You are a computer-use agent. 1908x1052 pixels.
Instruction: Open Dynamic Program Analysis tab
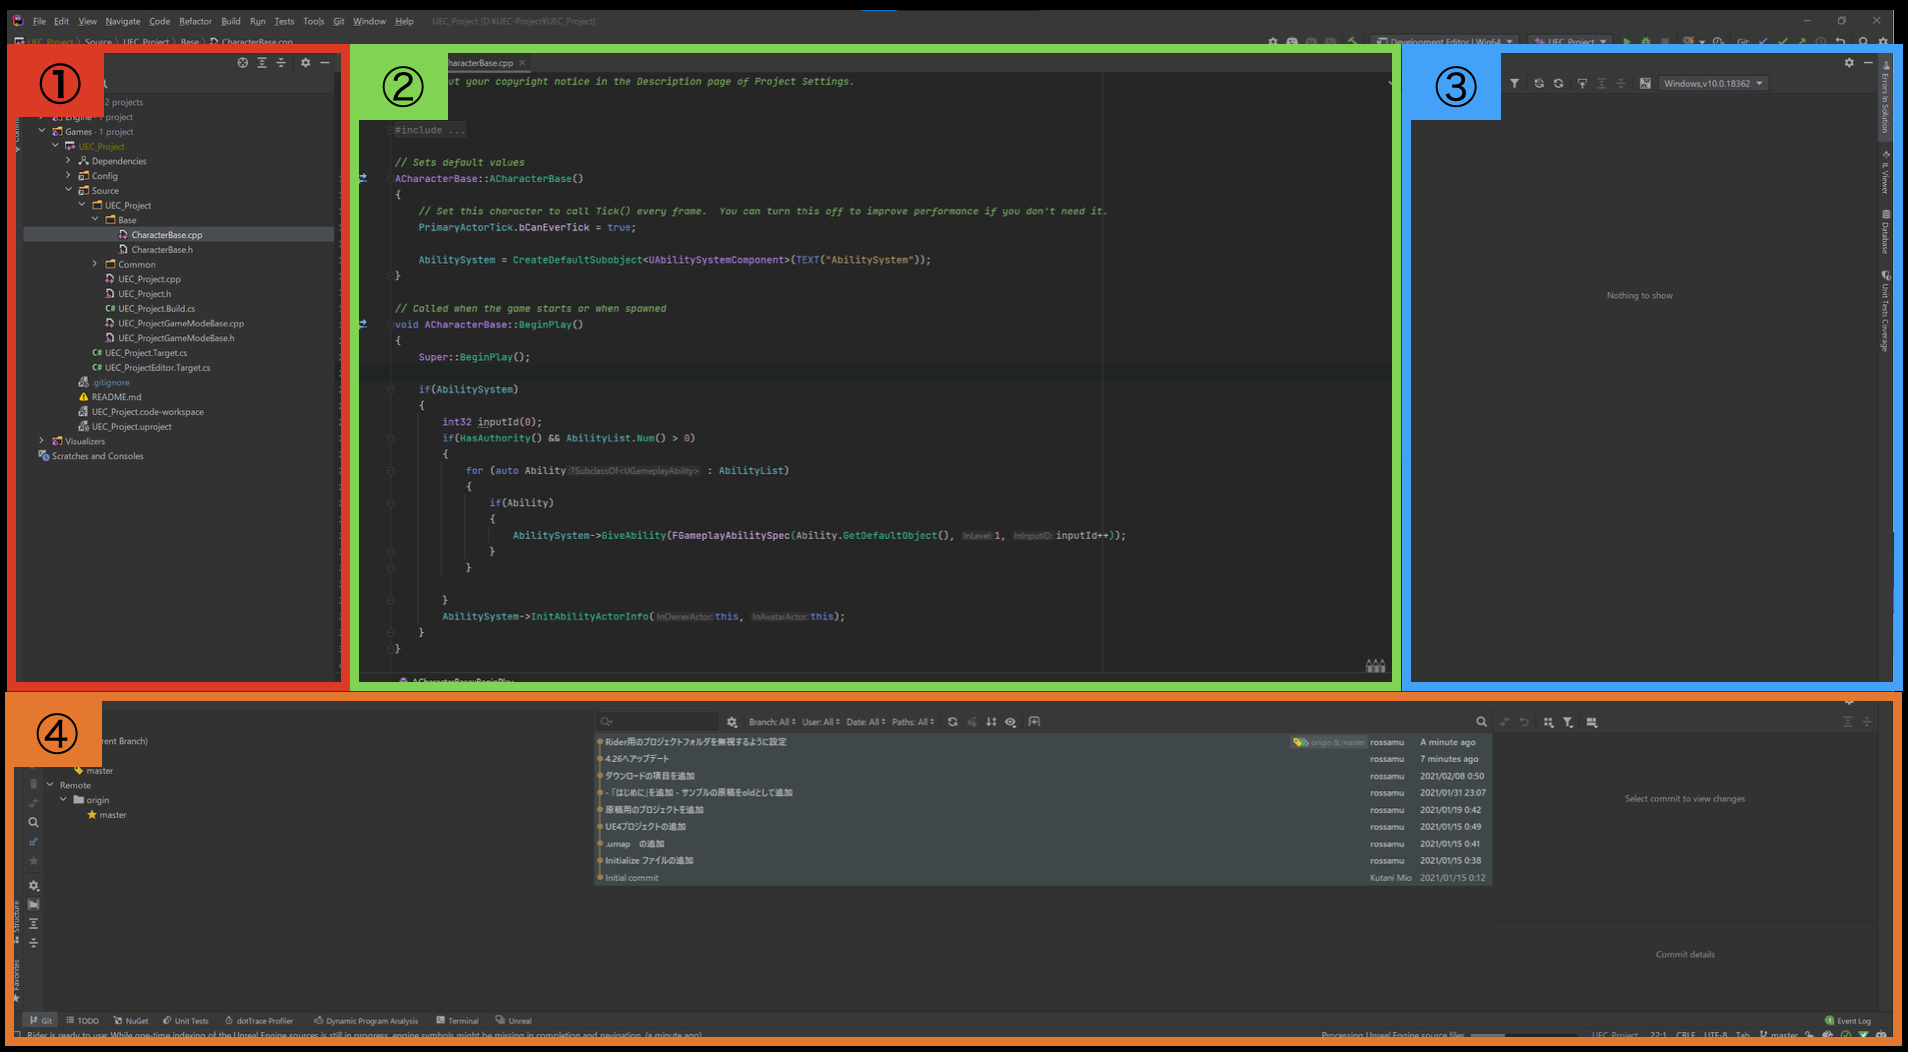tap(366, 1021)
